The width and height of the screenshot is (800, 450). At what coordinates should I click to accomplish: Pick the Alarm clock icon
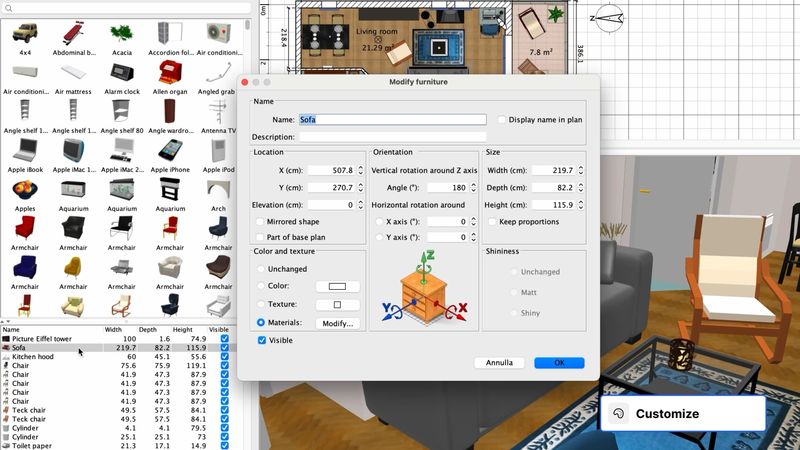pyautogui.click(x=121, y=72)
